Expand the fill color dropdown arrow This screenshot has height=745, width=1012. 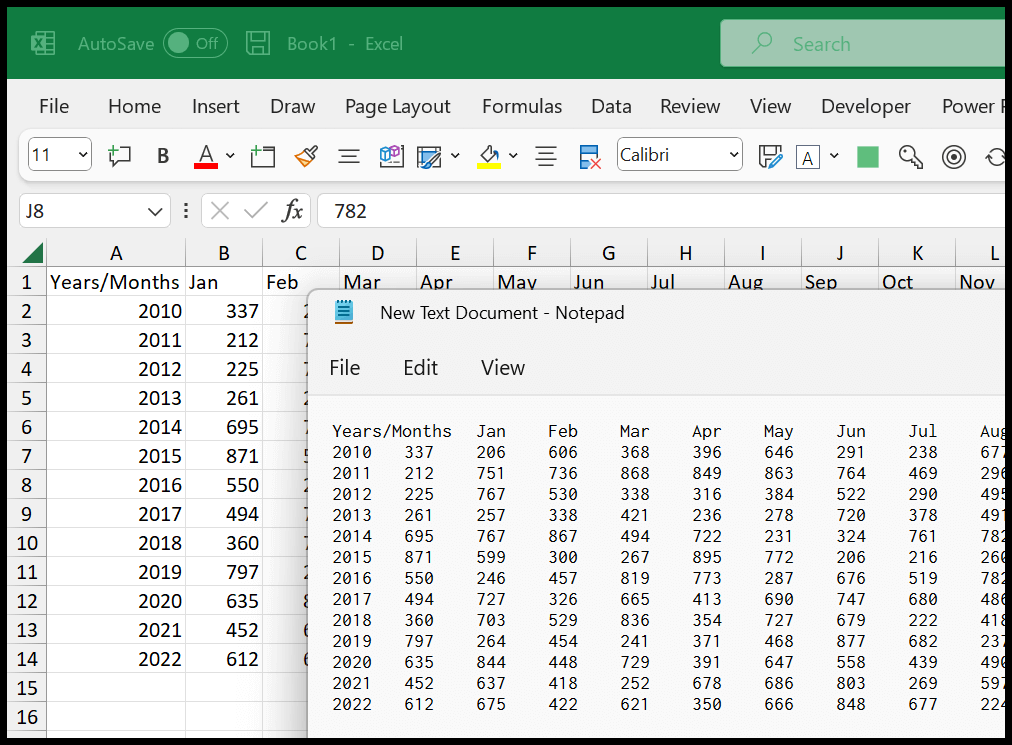coord(513,156)
